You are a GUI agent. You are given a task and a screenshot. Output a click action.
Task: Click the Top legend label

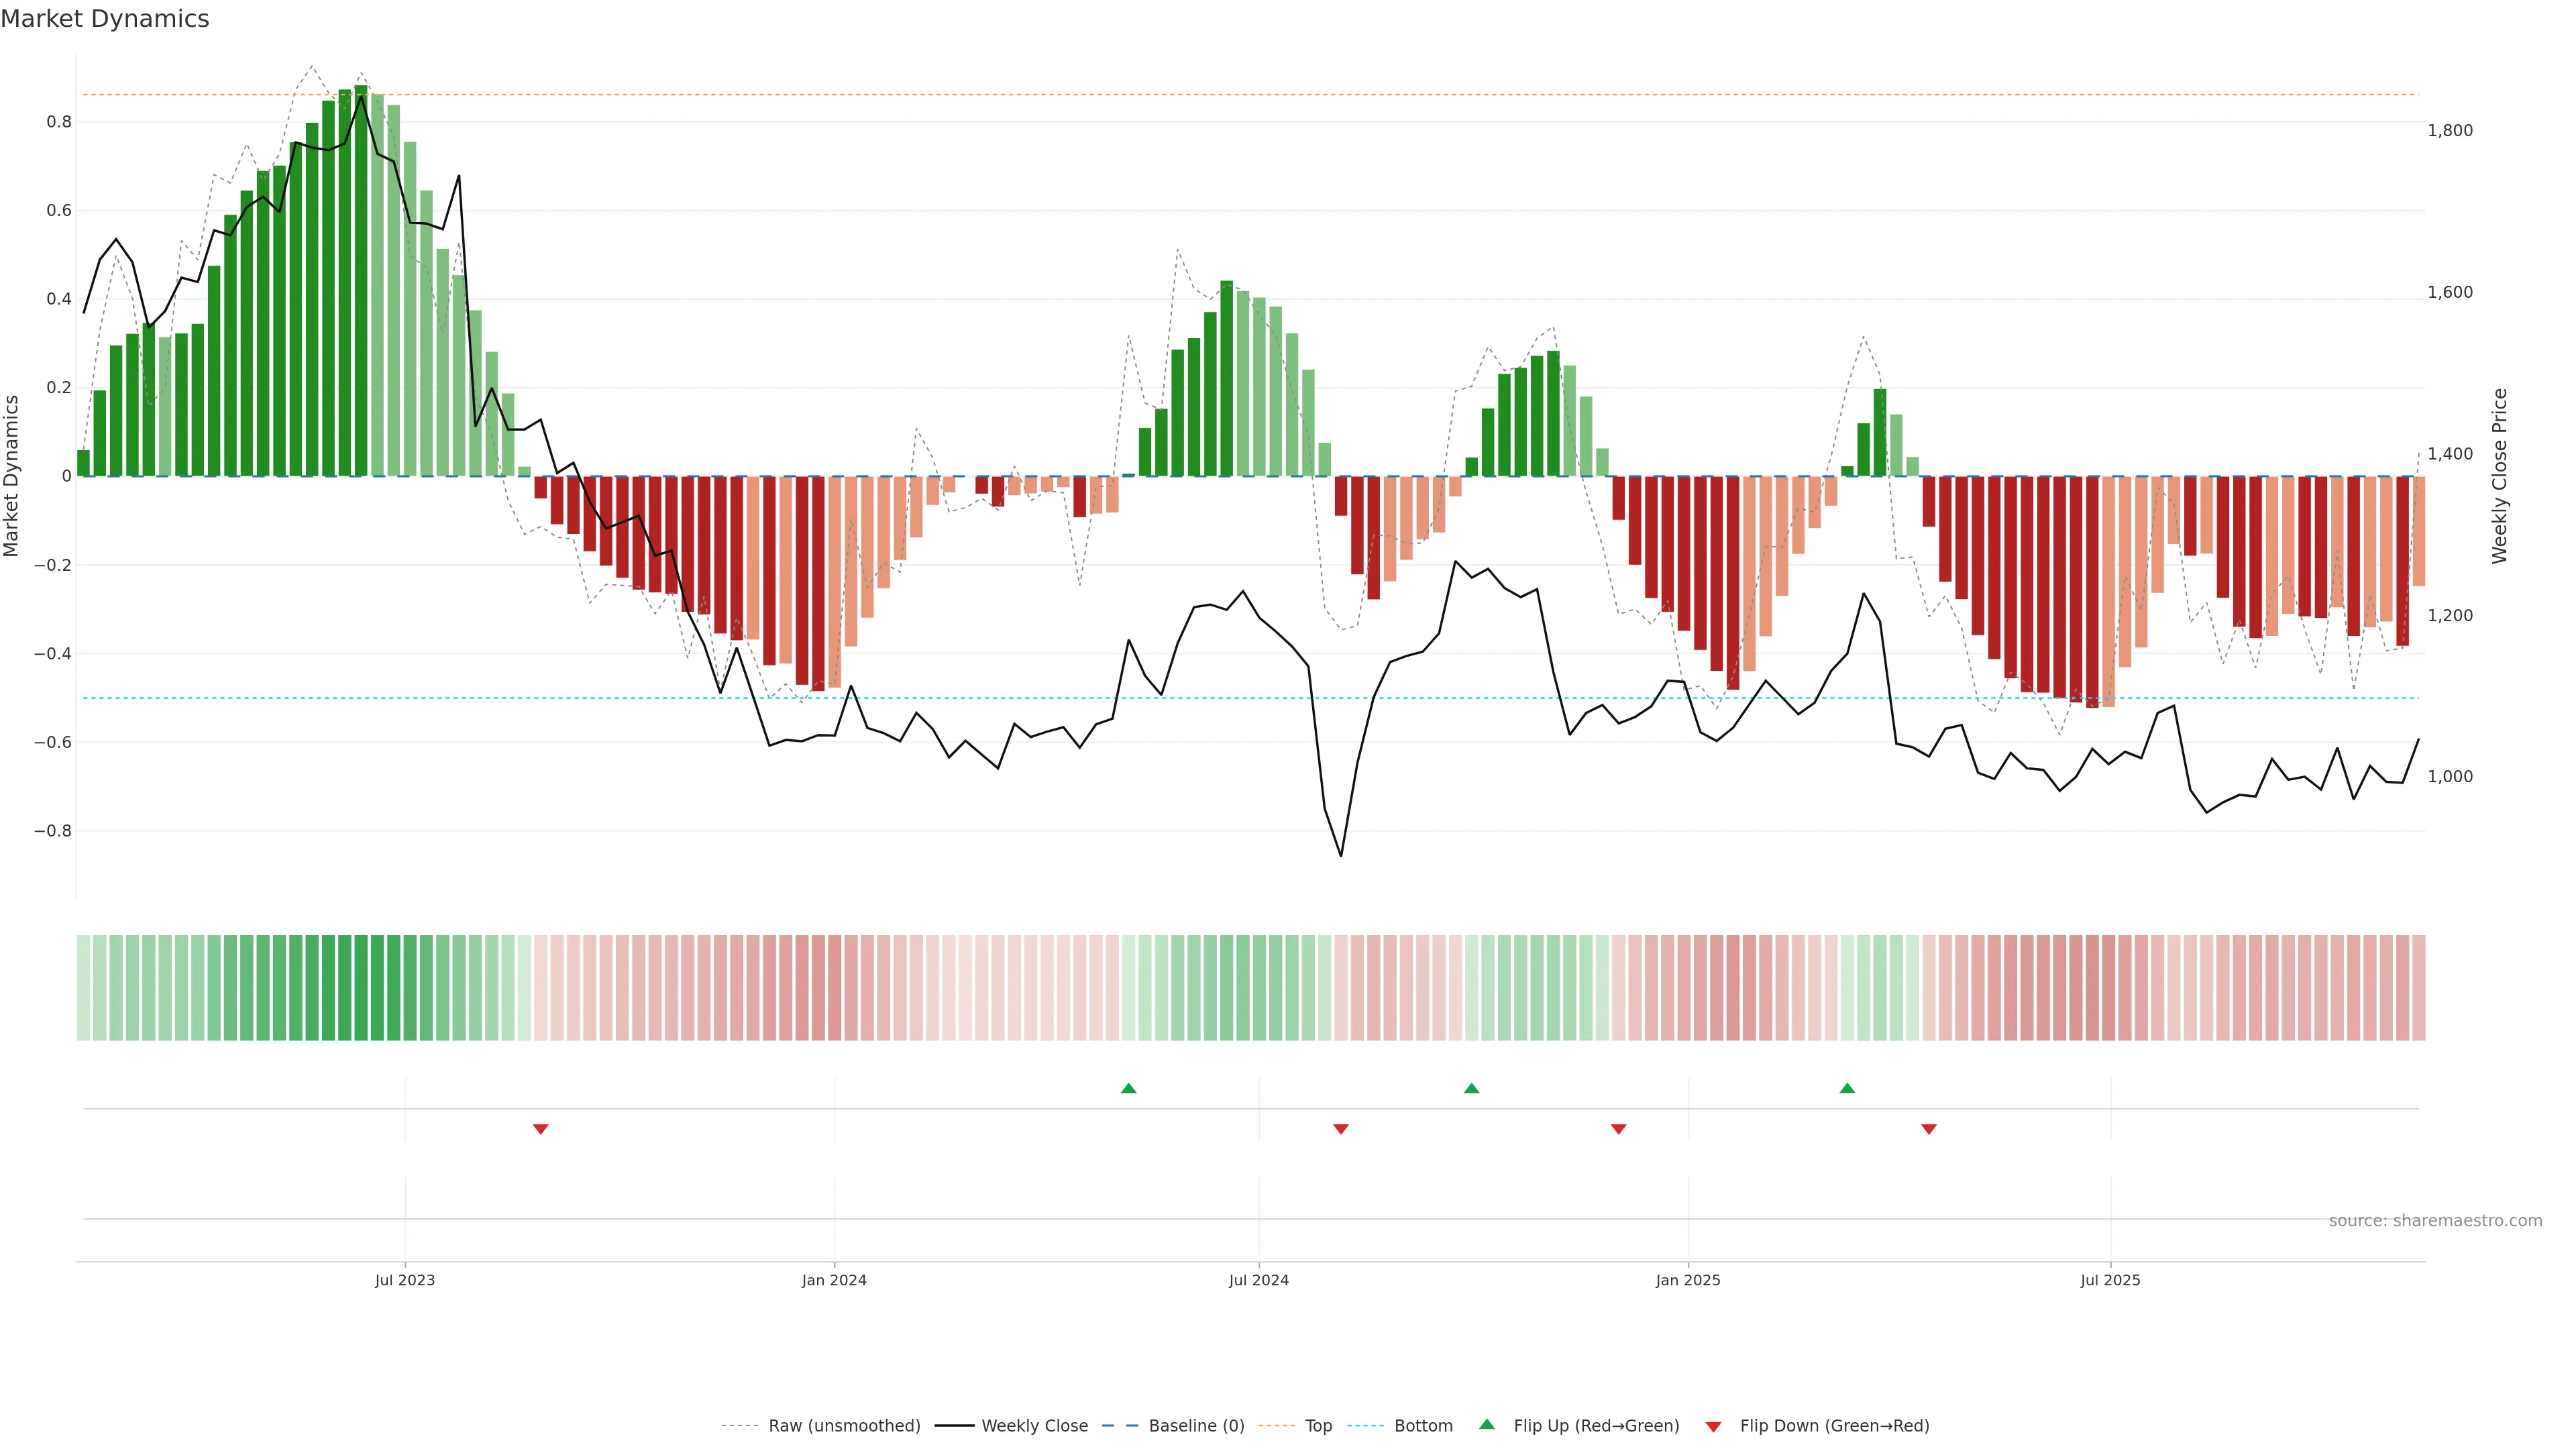[1318, 1426]
